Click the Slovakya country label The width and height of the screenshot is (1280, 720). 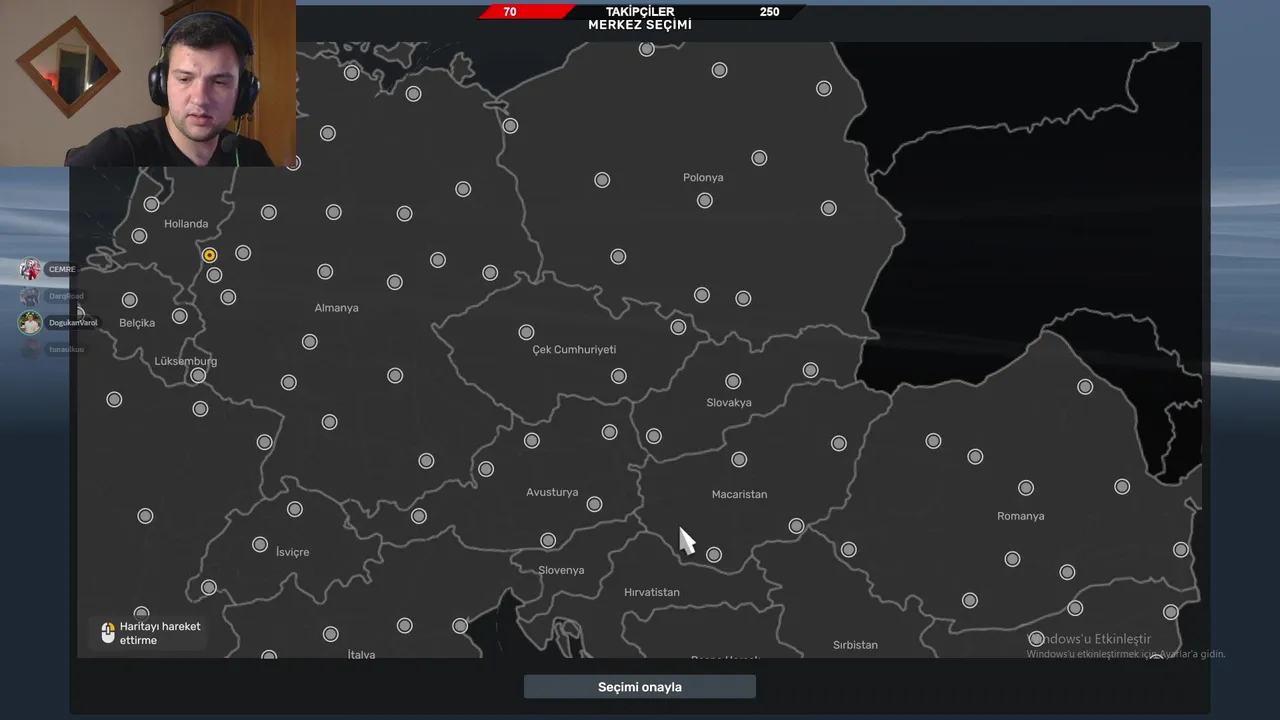point(729,403)
